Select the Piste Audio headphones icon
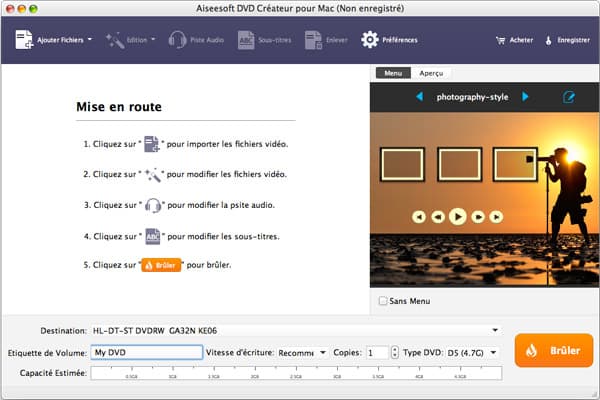The width and height of the screenshot is (600, 400). coord(178,40)
